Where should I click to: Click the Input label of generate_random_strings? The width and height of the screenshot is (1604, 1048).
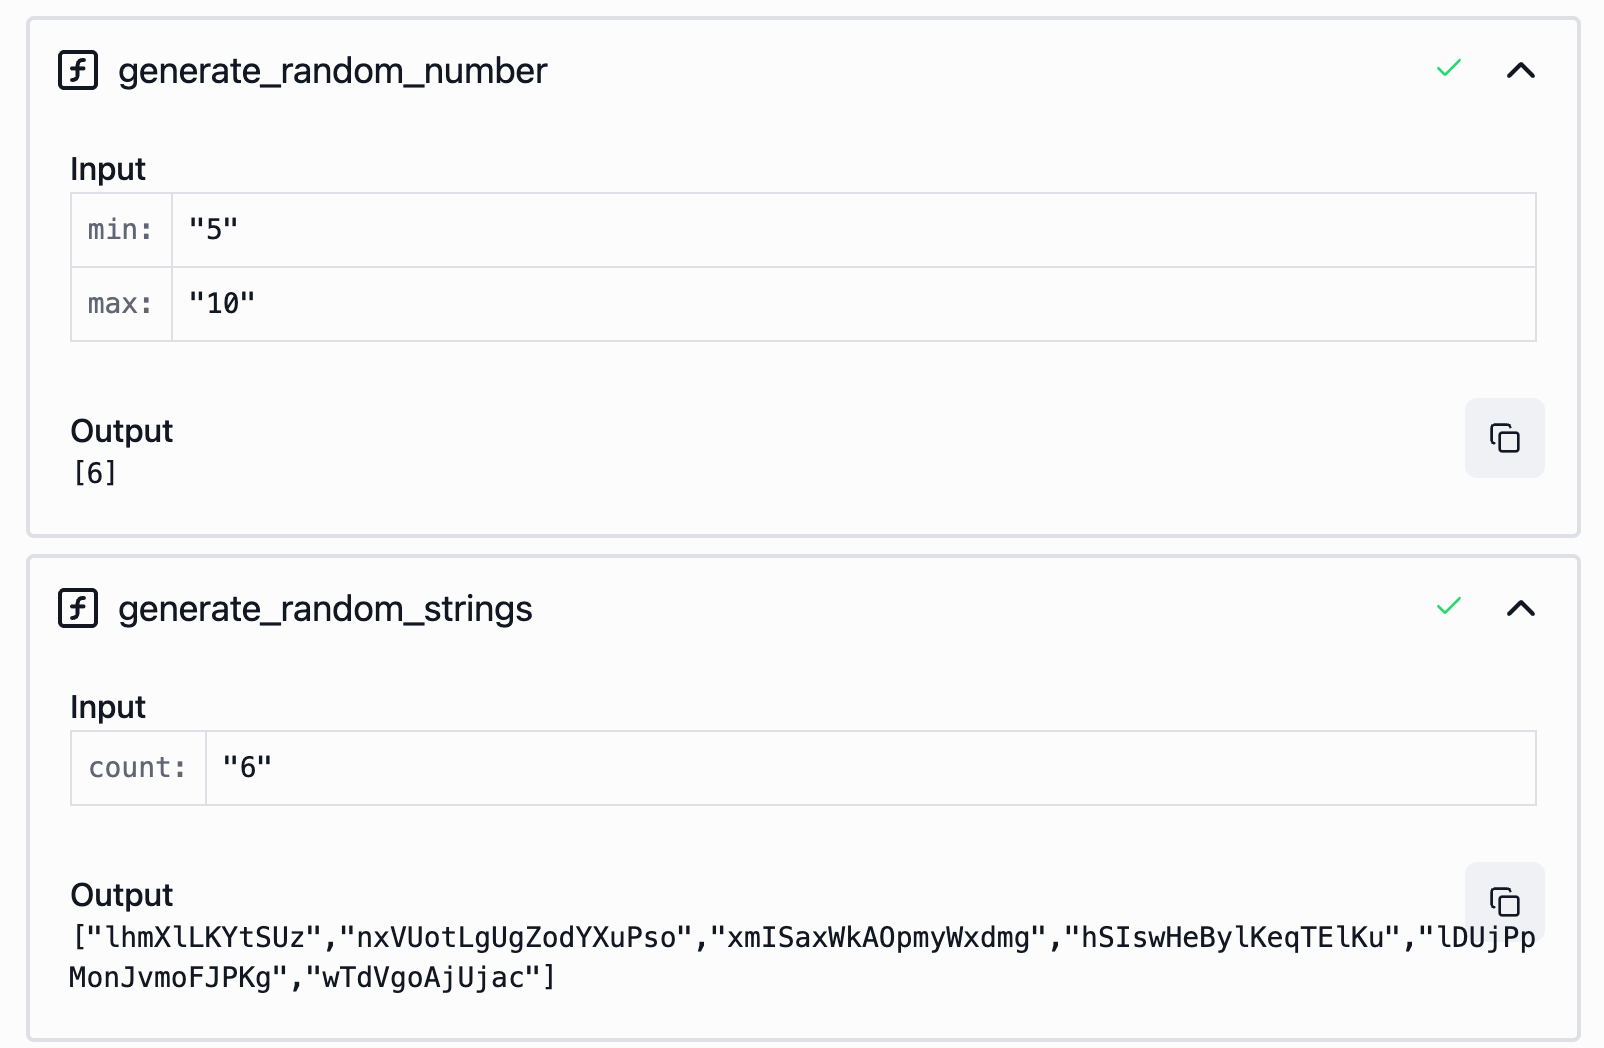pos(108,706)
